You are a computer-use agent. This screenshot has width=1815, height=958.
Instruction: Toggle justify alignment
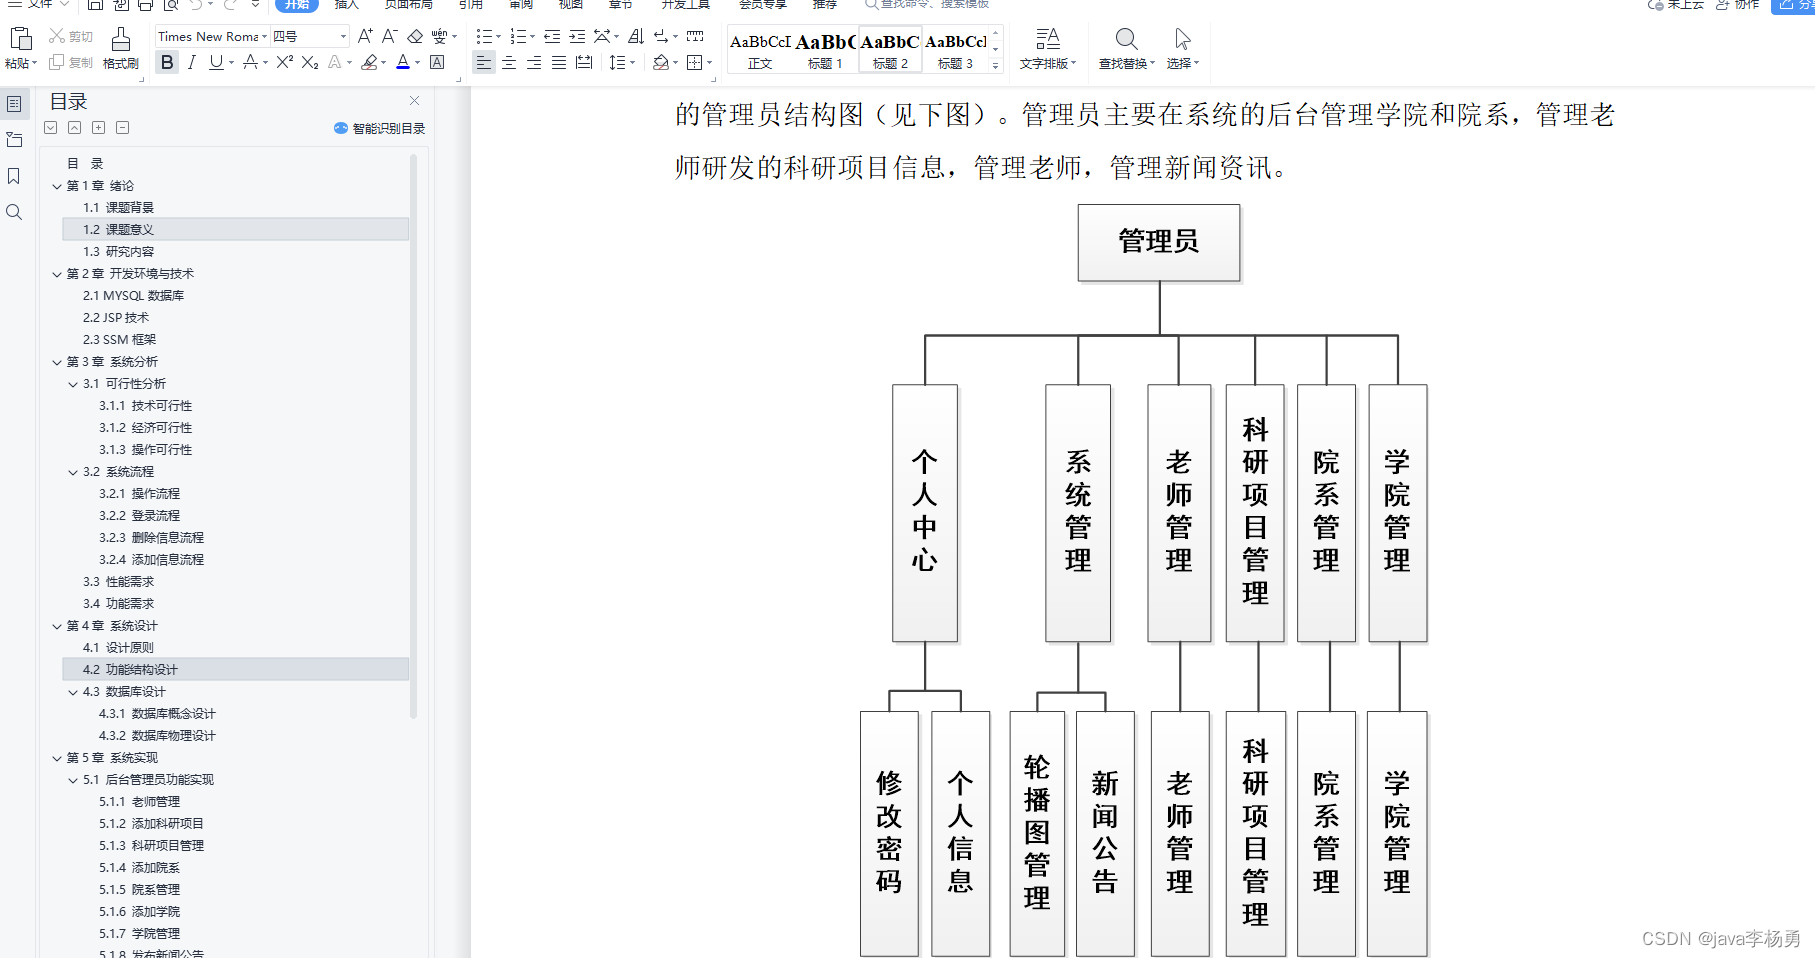[559, 62]
